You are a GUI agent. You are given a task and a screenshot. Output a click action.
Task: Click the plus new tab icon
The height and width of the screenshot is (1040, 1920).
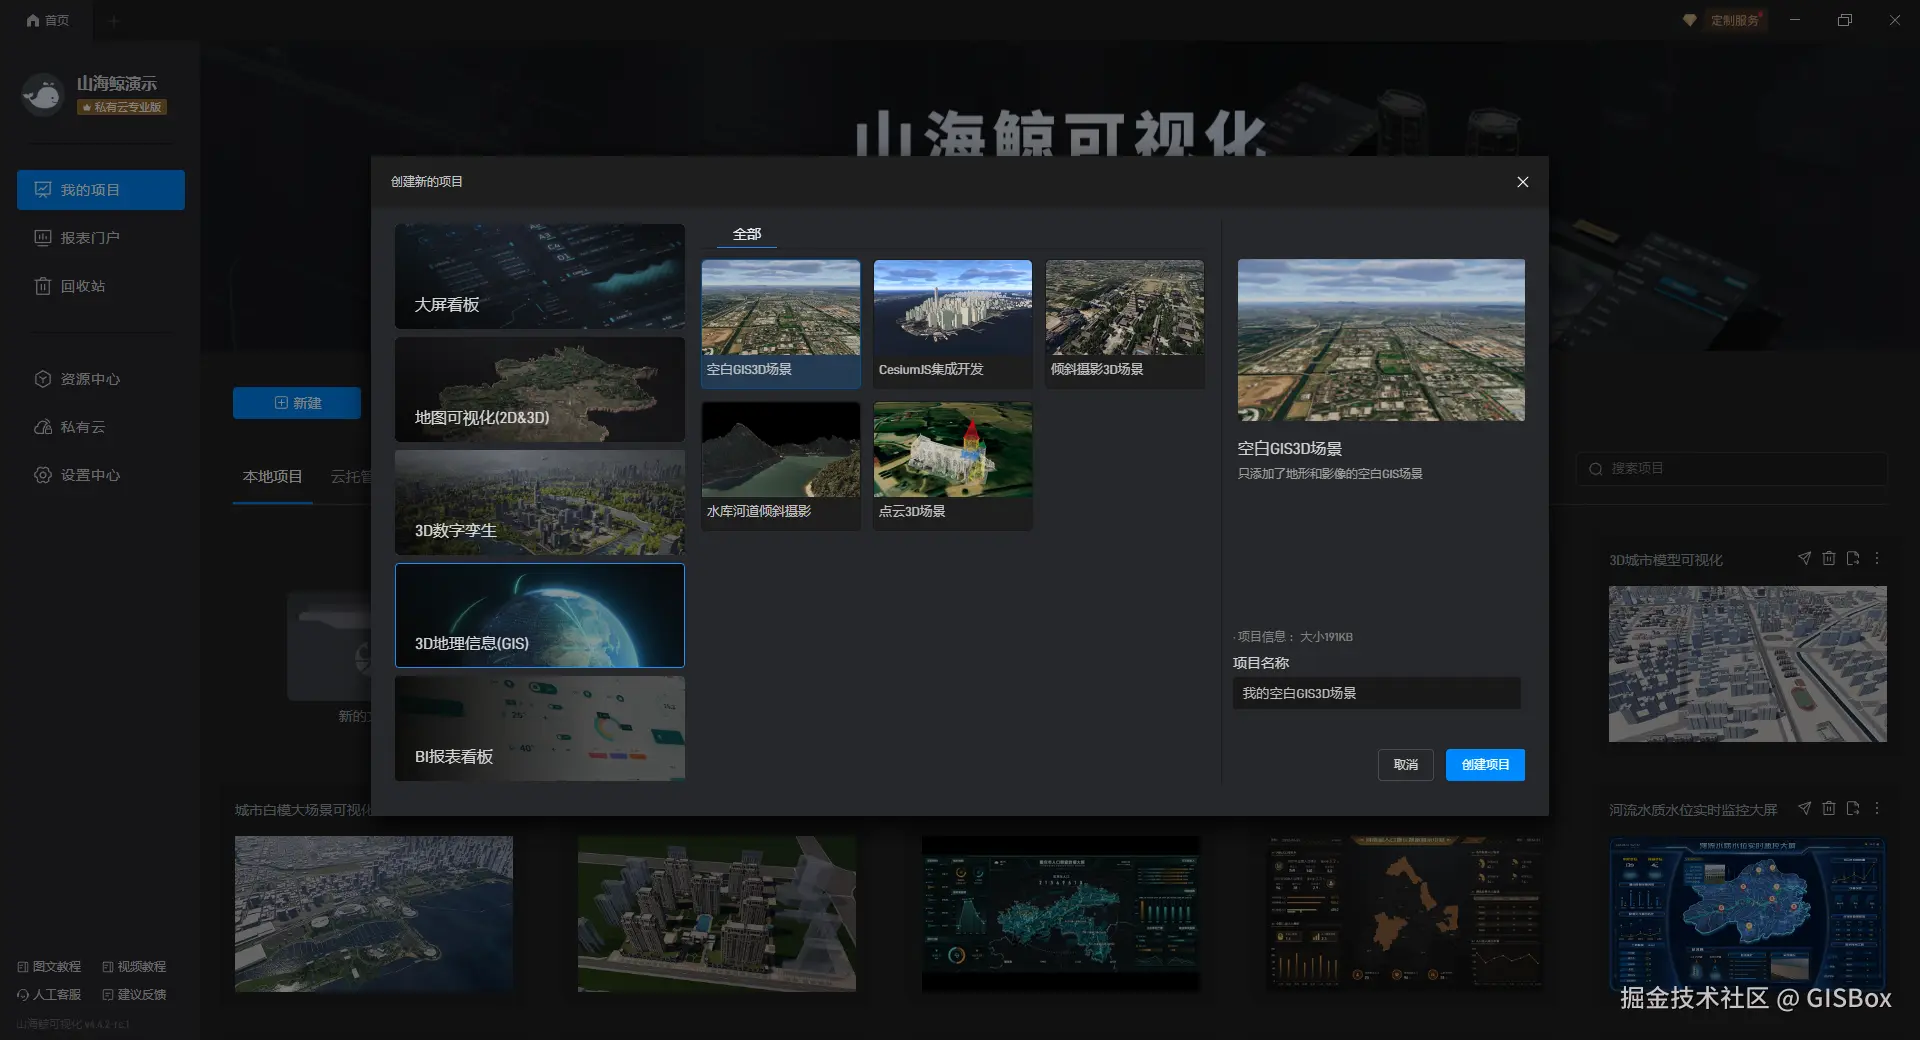tap(114, 21)
